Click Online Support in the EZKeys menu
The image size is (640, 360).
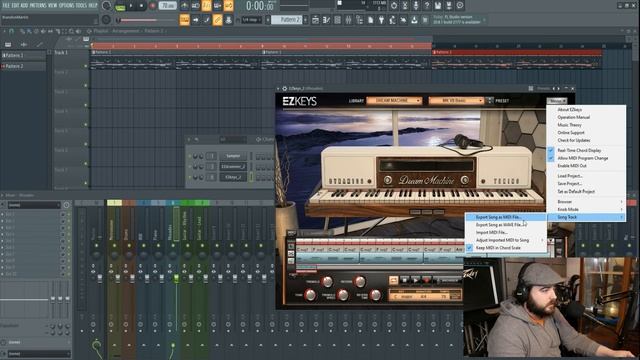point(571,133)
